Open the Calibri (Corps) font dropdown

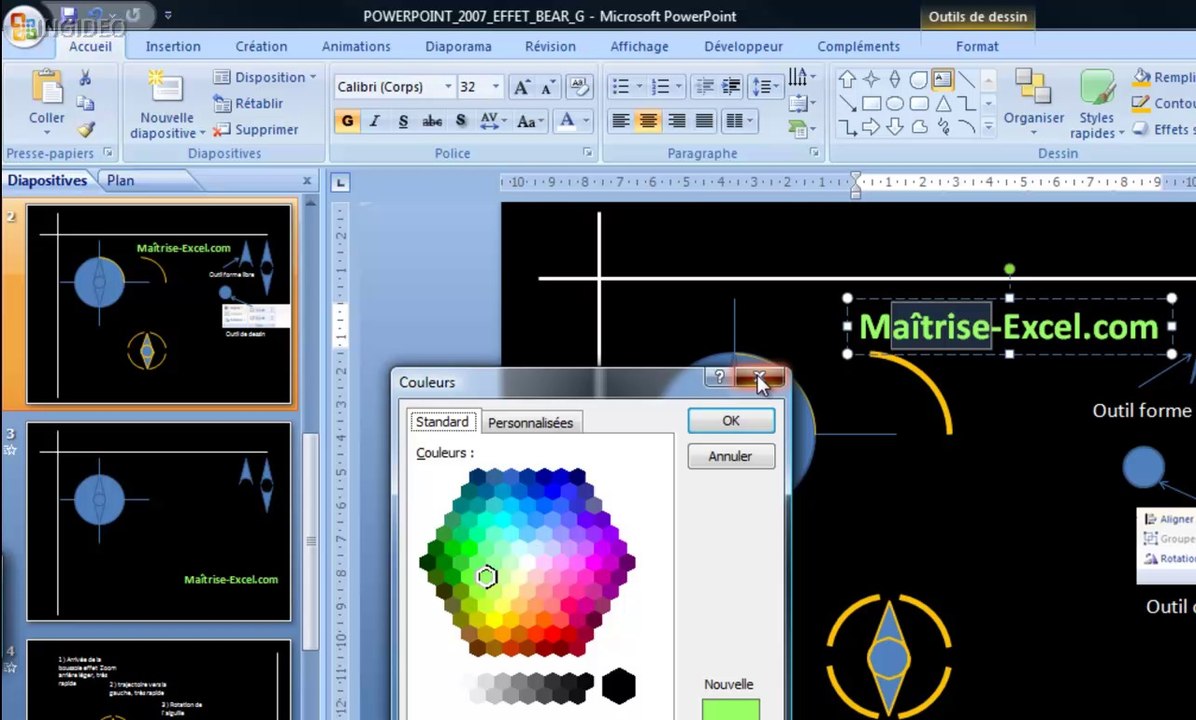tap(448, 87)
